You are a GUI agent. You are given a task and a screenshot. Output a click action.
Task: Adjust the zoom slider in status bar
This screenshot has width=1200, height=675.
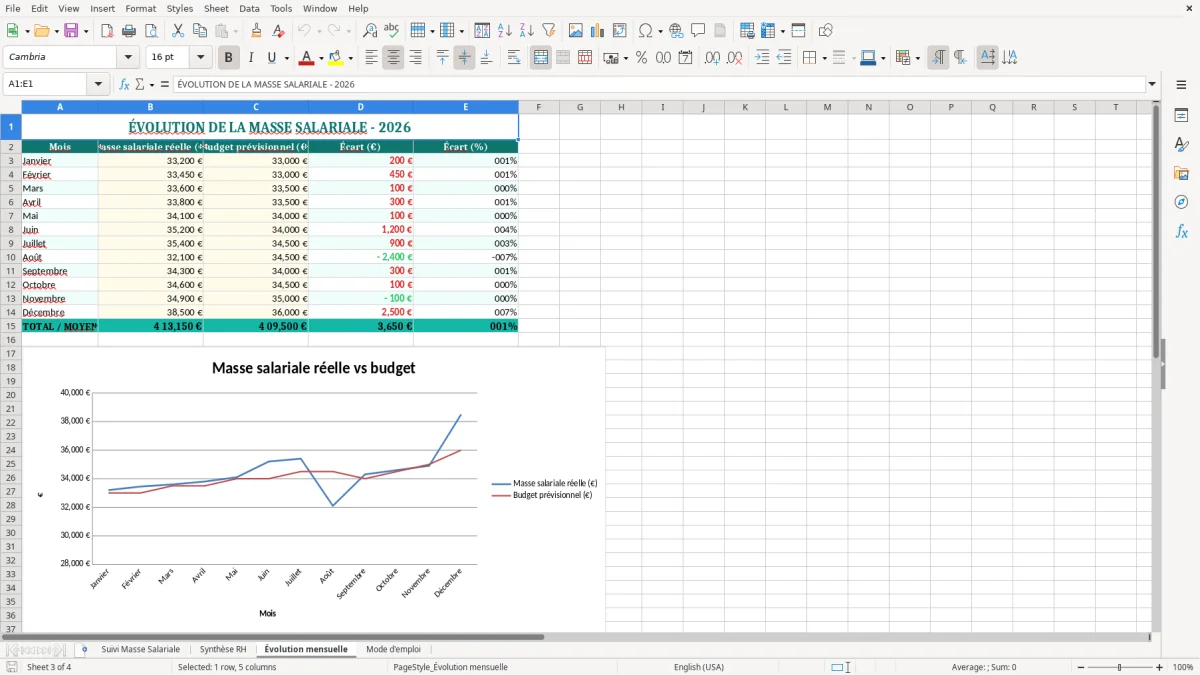[1119, 667]
